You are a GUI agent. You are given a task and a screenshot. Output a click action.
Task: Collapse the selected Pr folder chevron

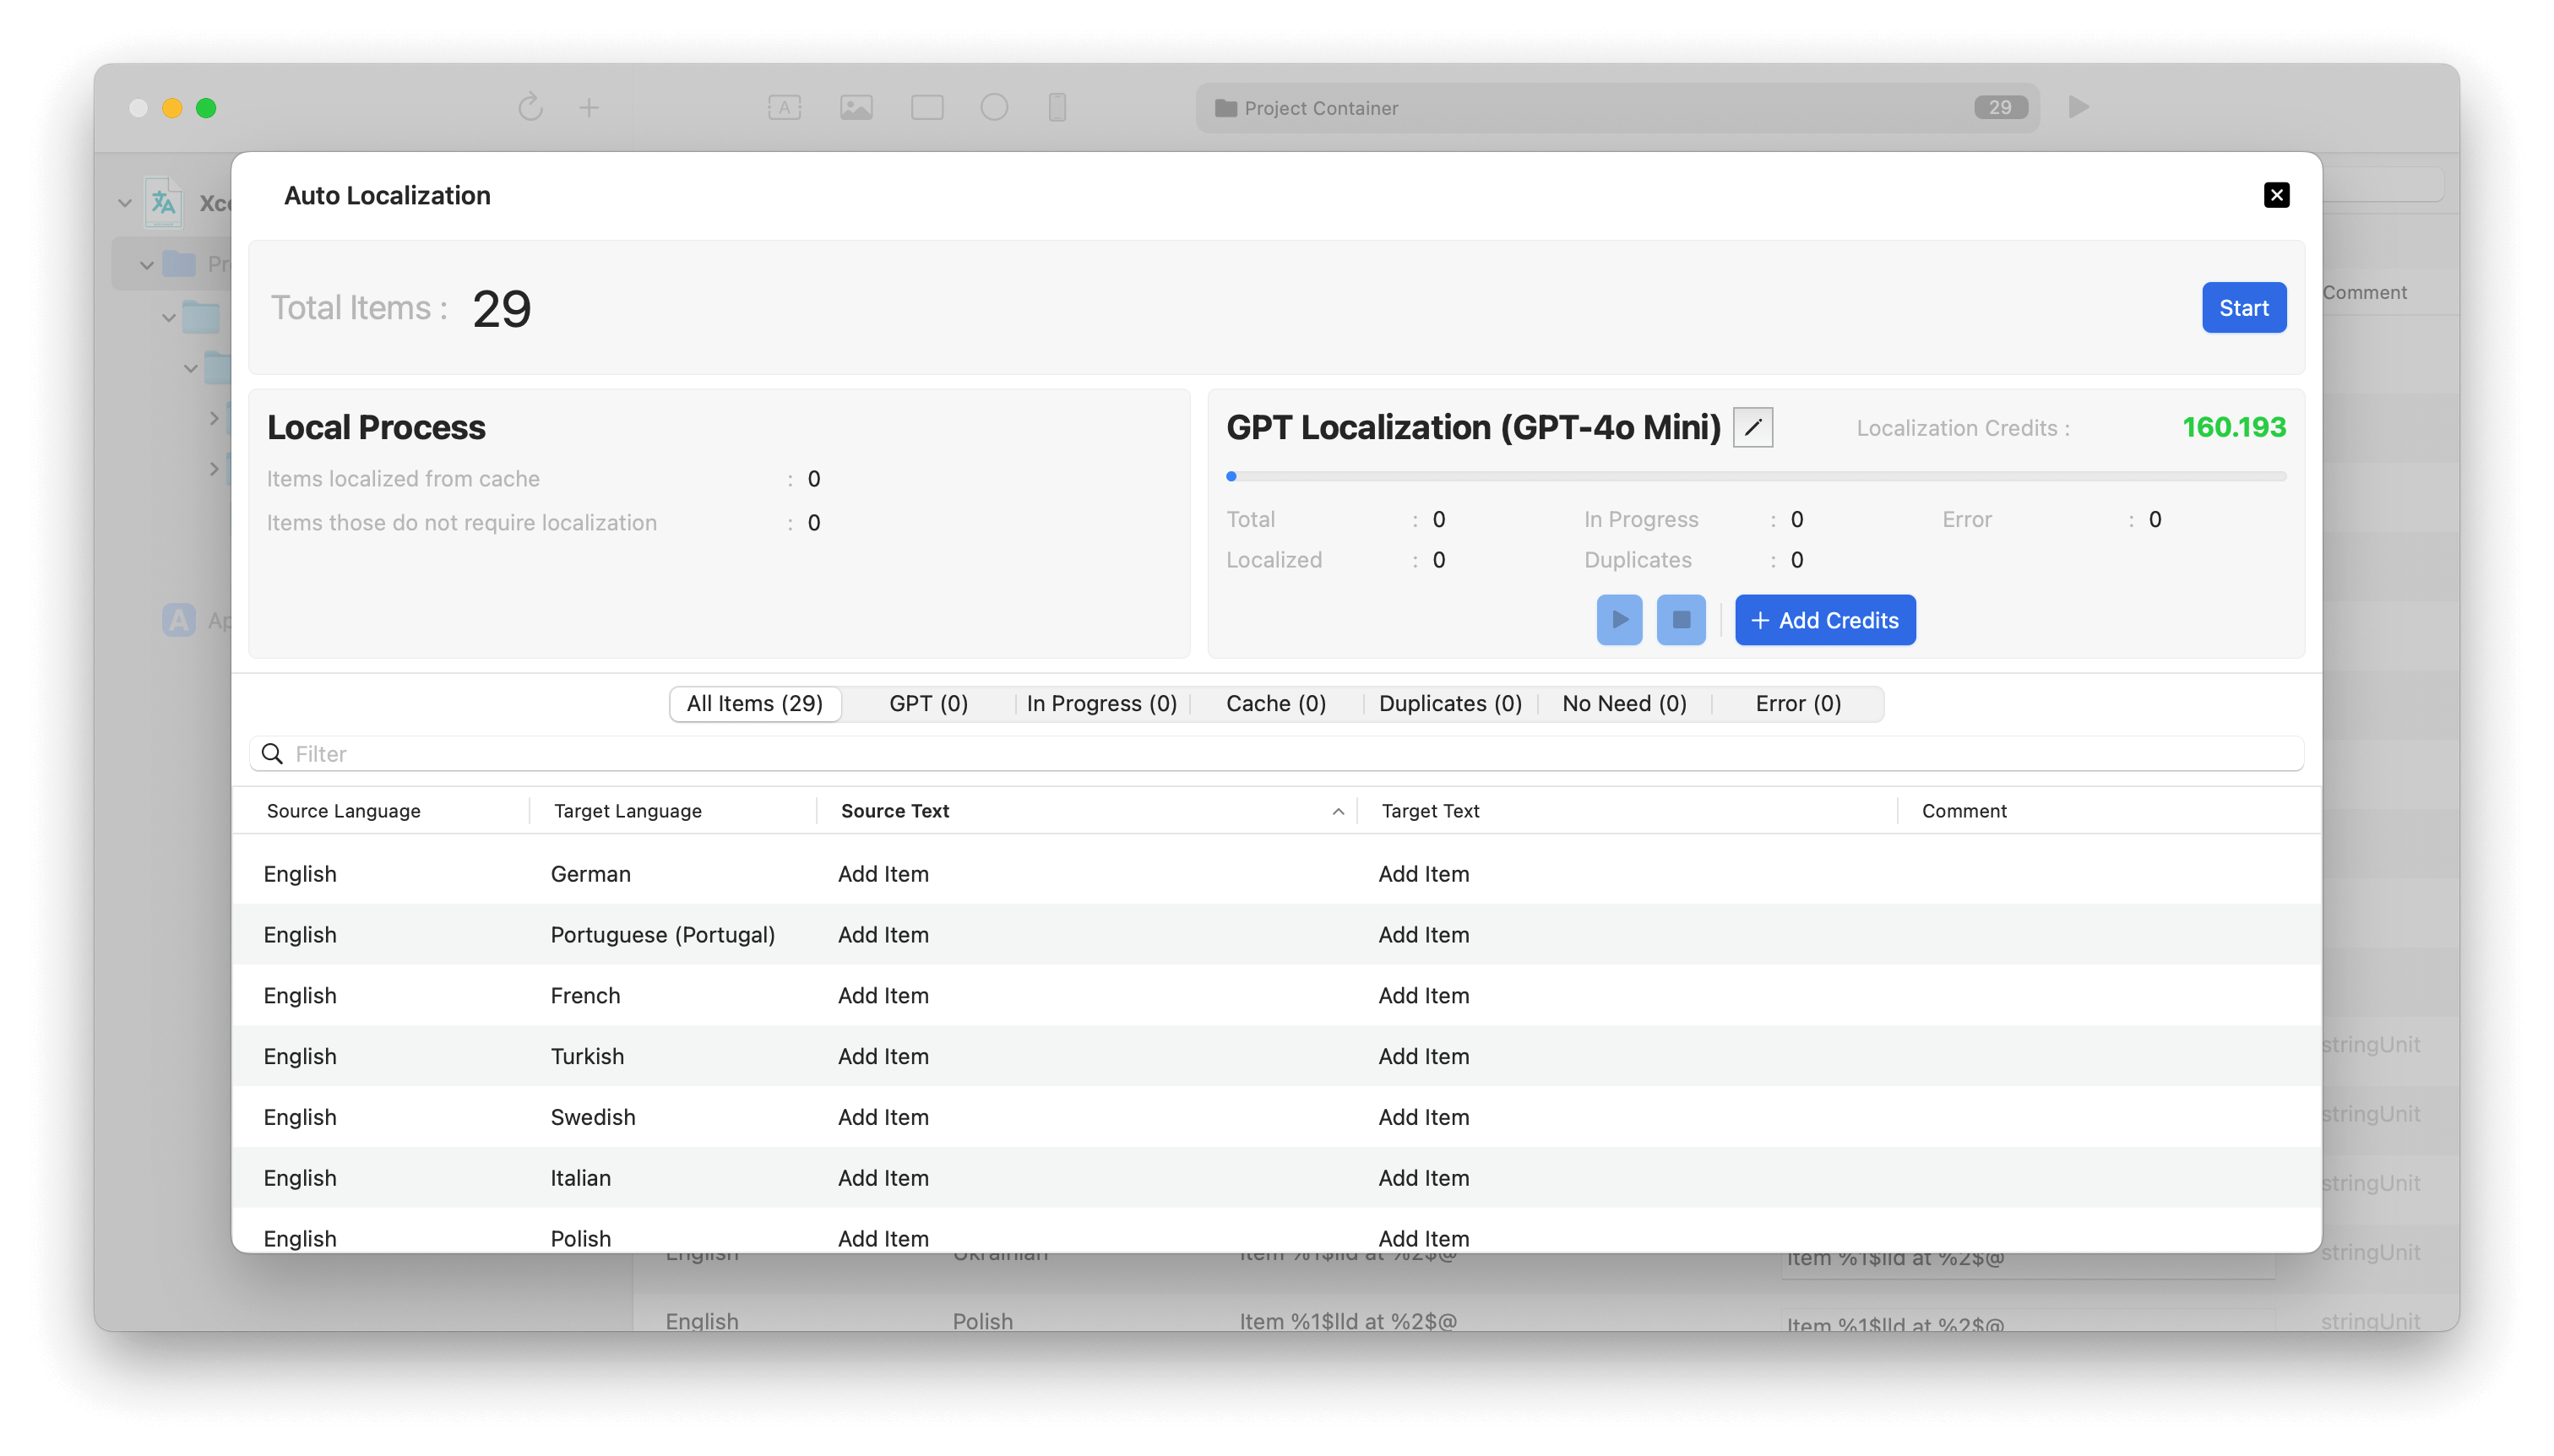147,265
